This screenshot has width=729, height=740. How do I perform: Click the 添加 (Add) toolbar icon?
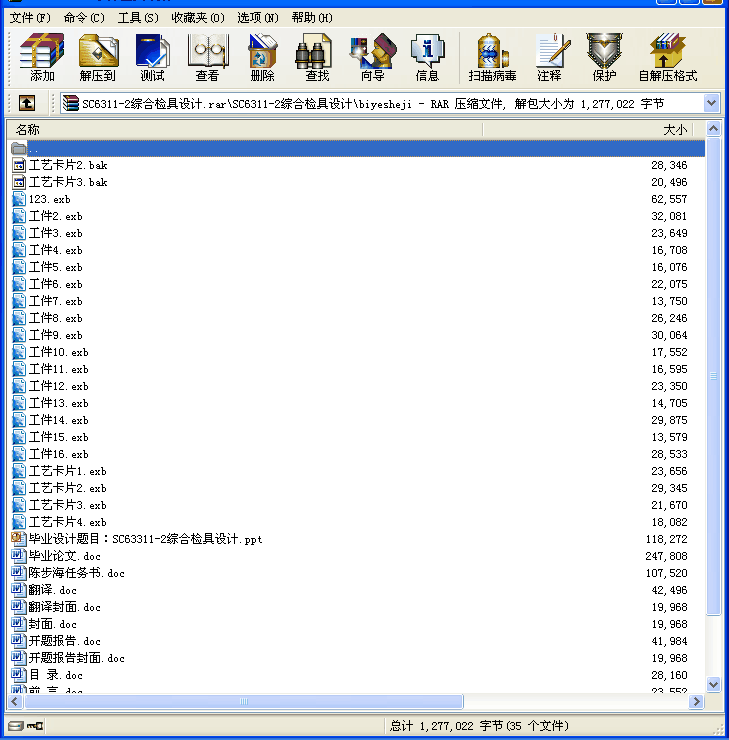point(42,57)
